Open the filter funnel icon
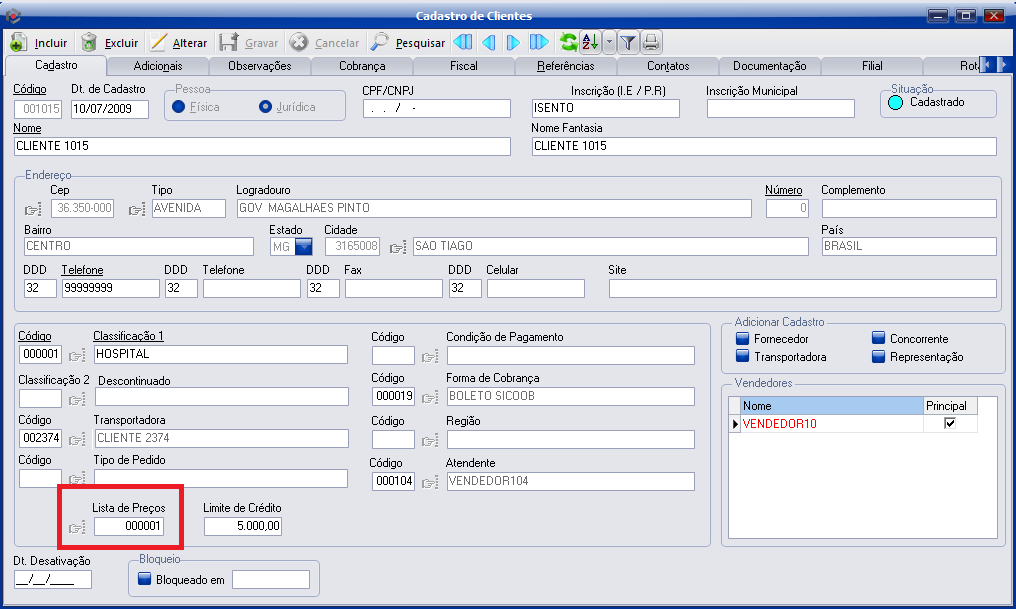The image size is (1016, 609). [628, 42]
